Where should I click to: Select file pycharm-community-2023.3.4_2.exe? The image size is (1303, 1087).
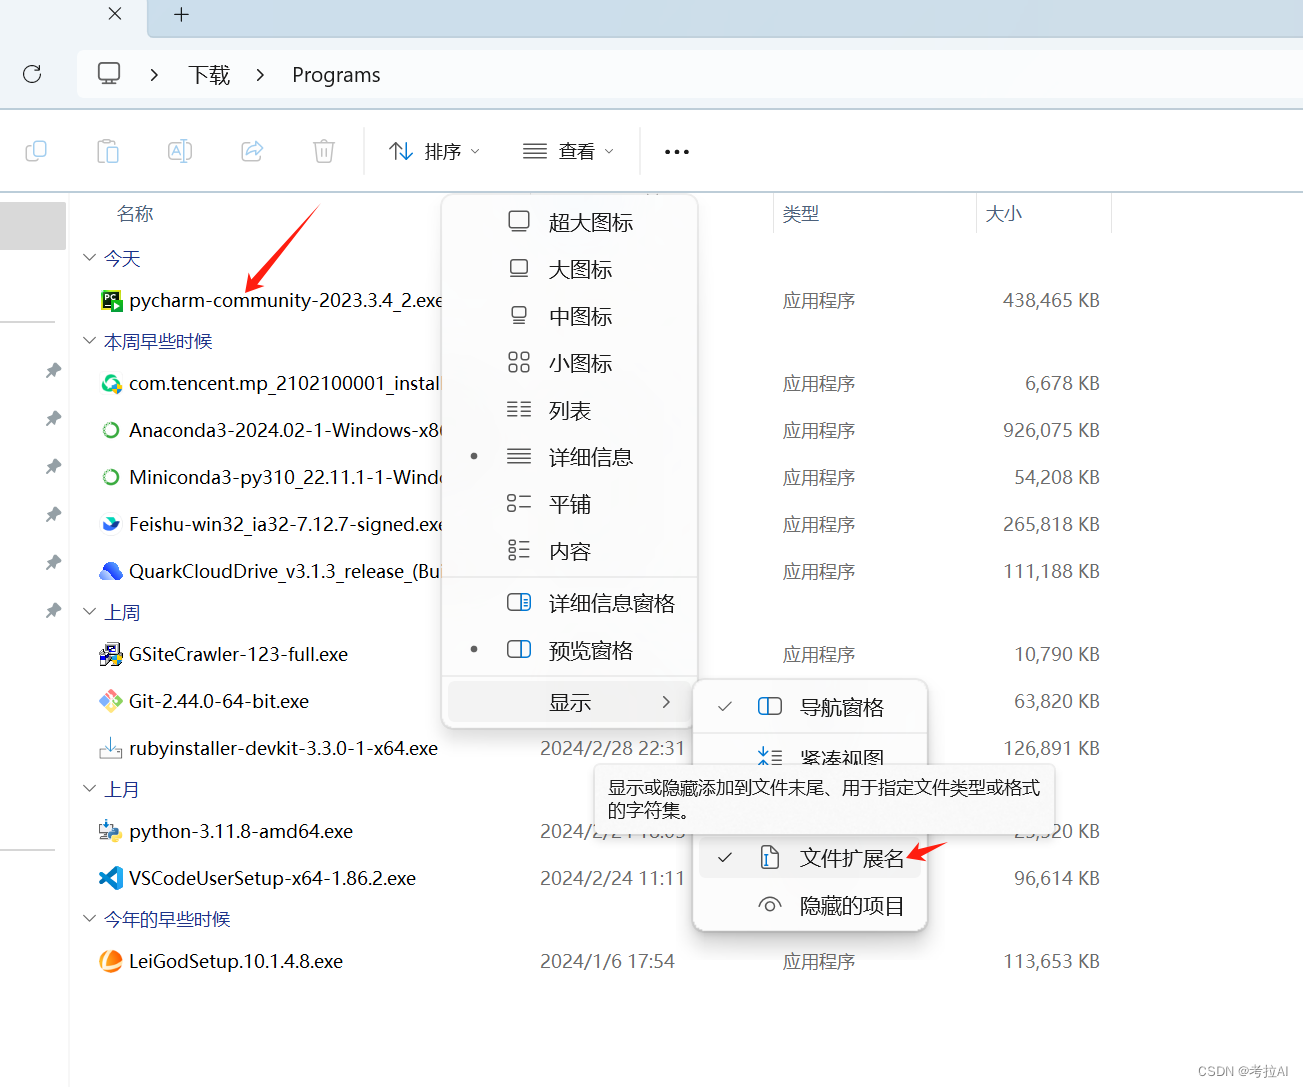coord(286,300)
